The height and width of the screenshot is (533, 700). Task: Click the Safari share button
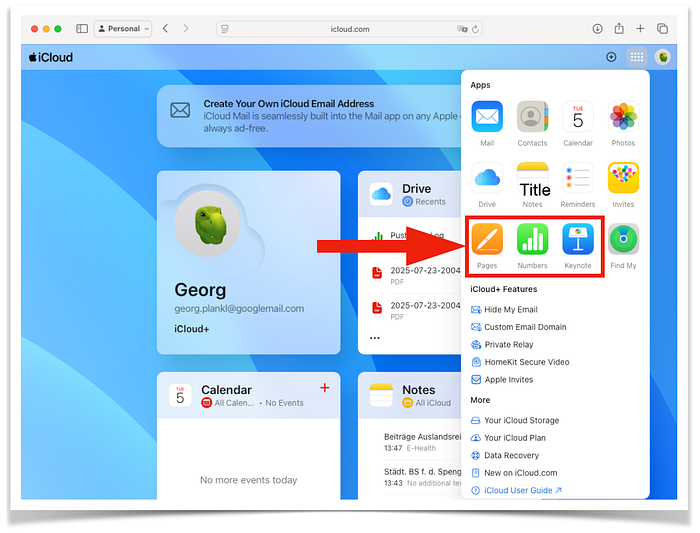click(619, 29)
